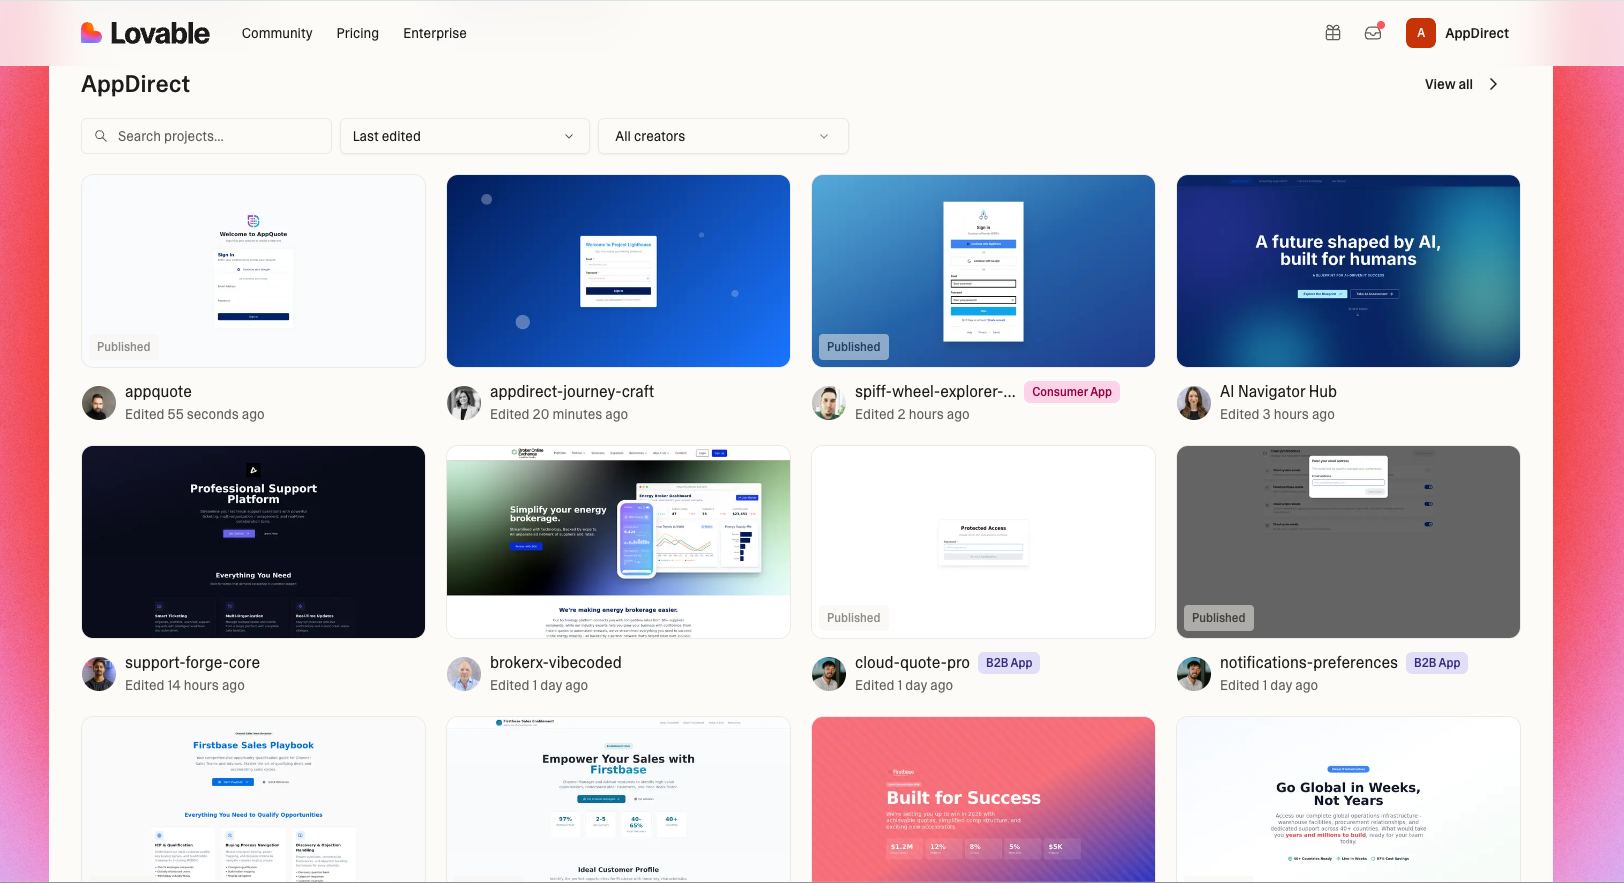Click the appquote creator avatar

99,403
